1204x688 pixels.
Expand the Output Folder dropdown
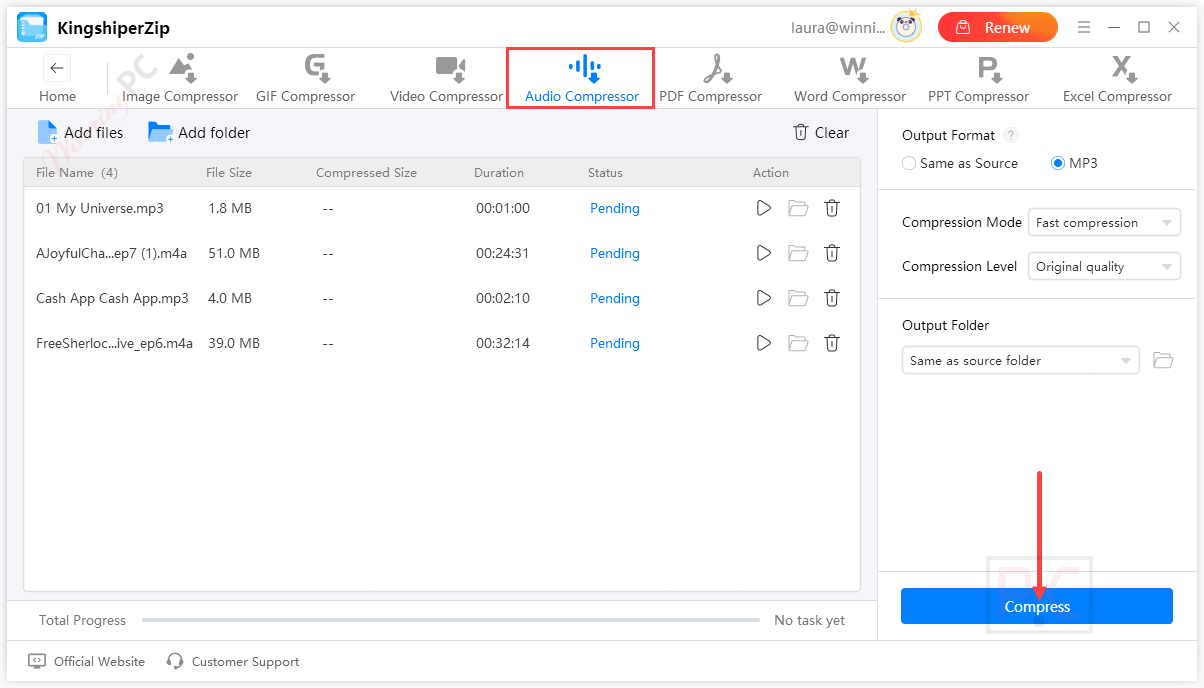click(1020, 360)
